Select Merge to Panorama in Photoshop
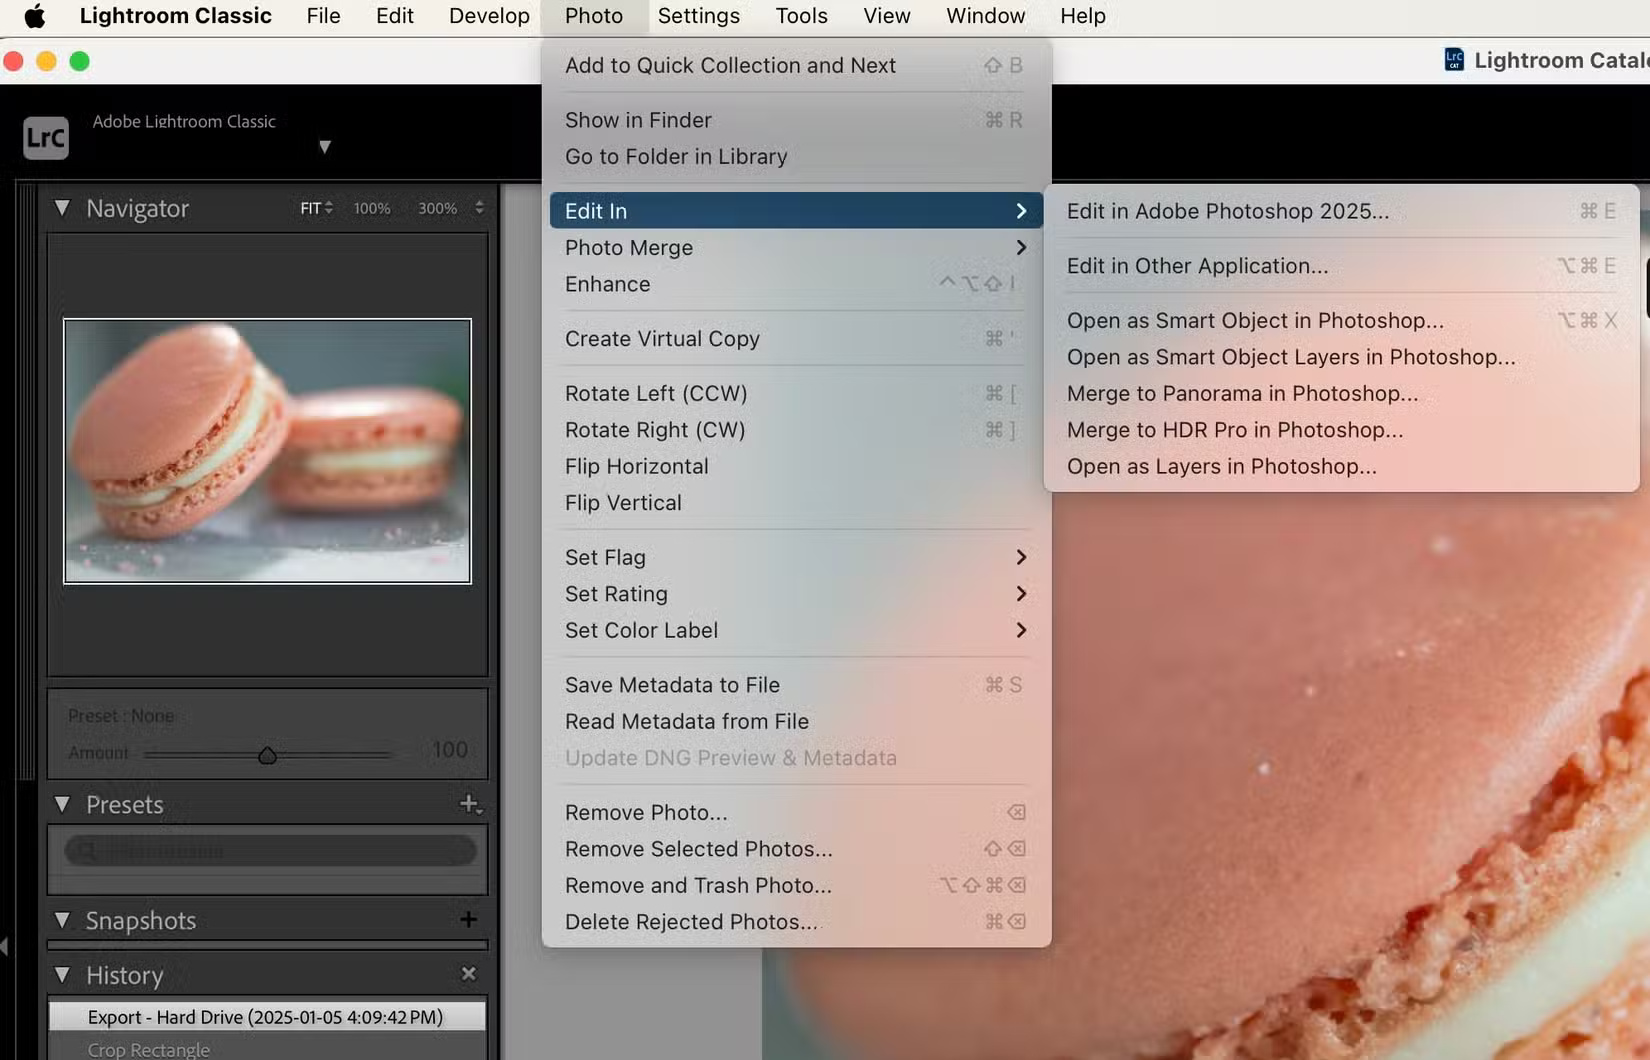This screenshot has width=1650, height=1060. (1243, 393)
